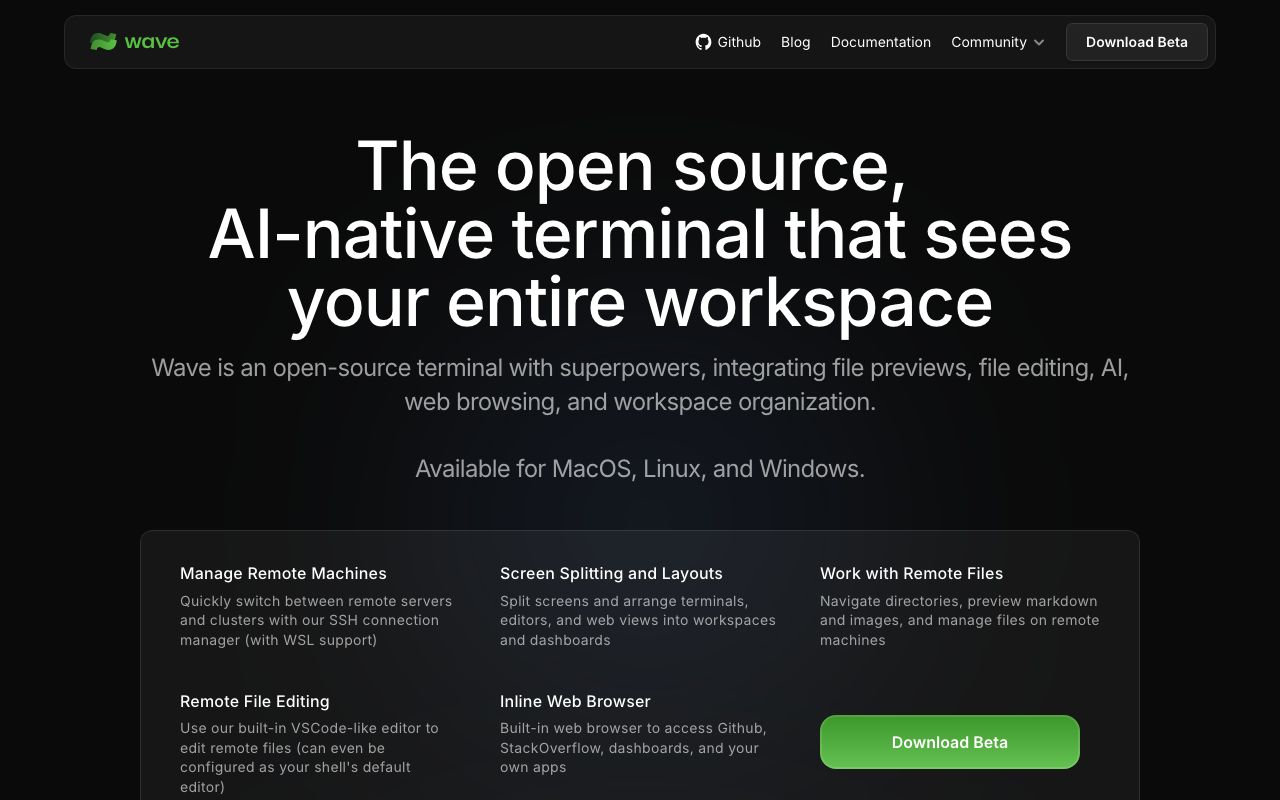Click the 'Navigate directories, preview markdown' description

[959, 620]
